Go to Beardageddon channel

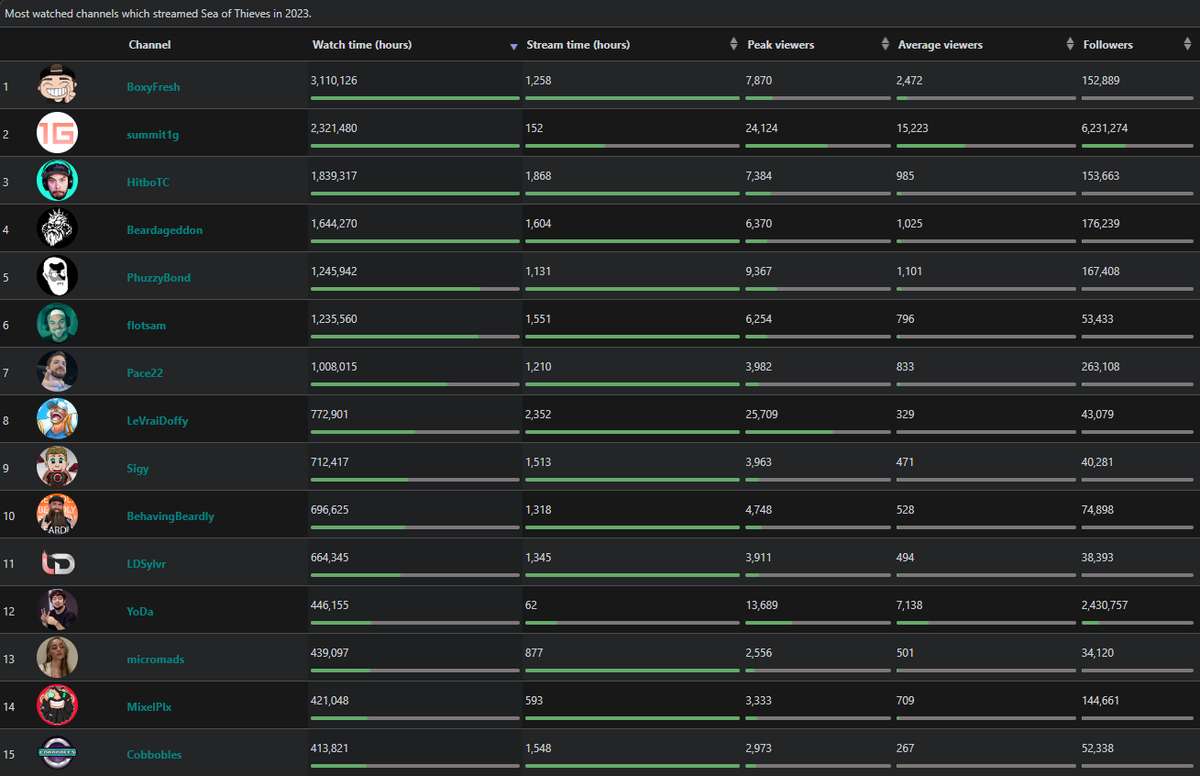pos(165,230)
